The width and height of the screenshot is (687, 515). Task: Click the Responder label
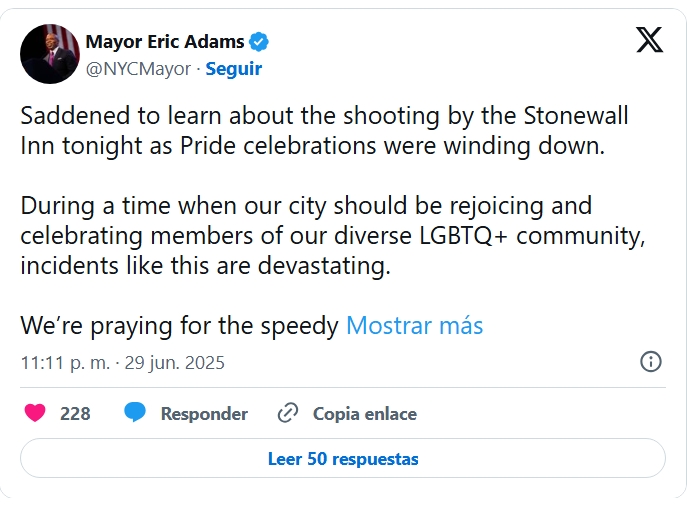pyautogui.click(x=204, y=414)
